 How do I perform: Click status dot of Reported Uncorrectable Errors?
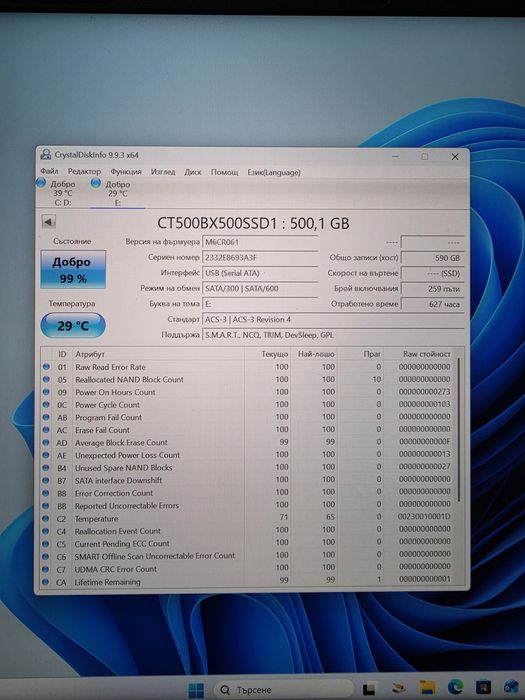[x=46, y=506]
